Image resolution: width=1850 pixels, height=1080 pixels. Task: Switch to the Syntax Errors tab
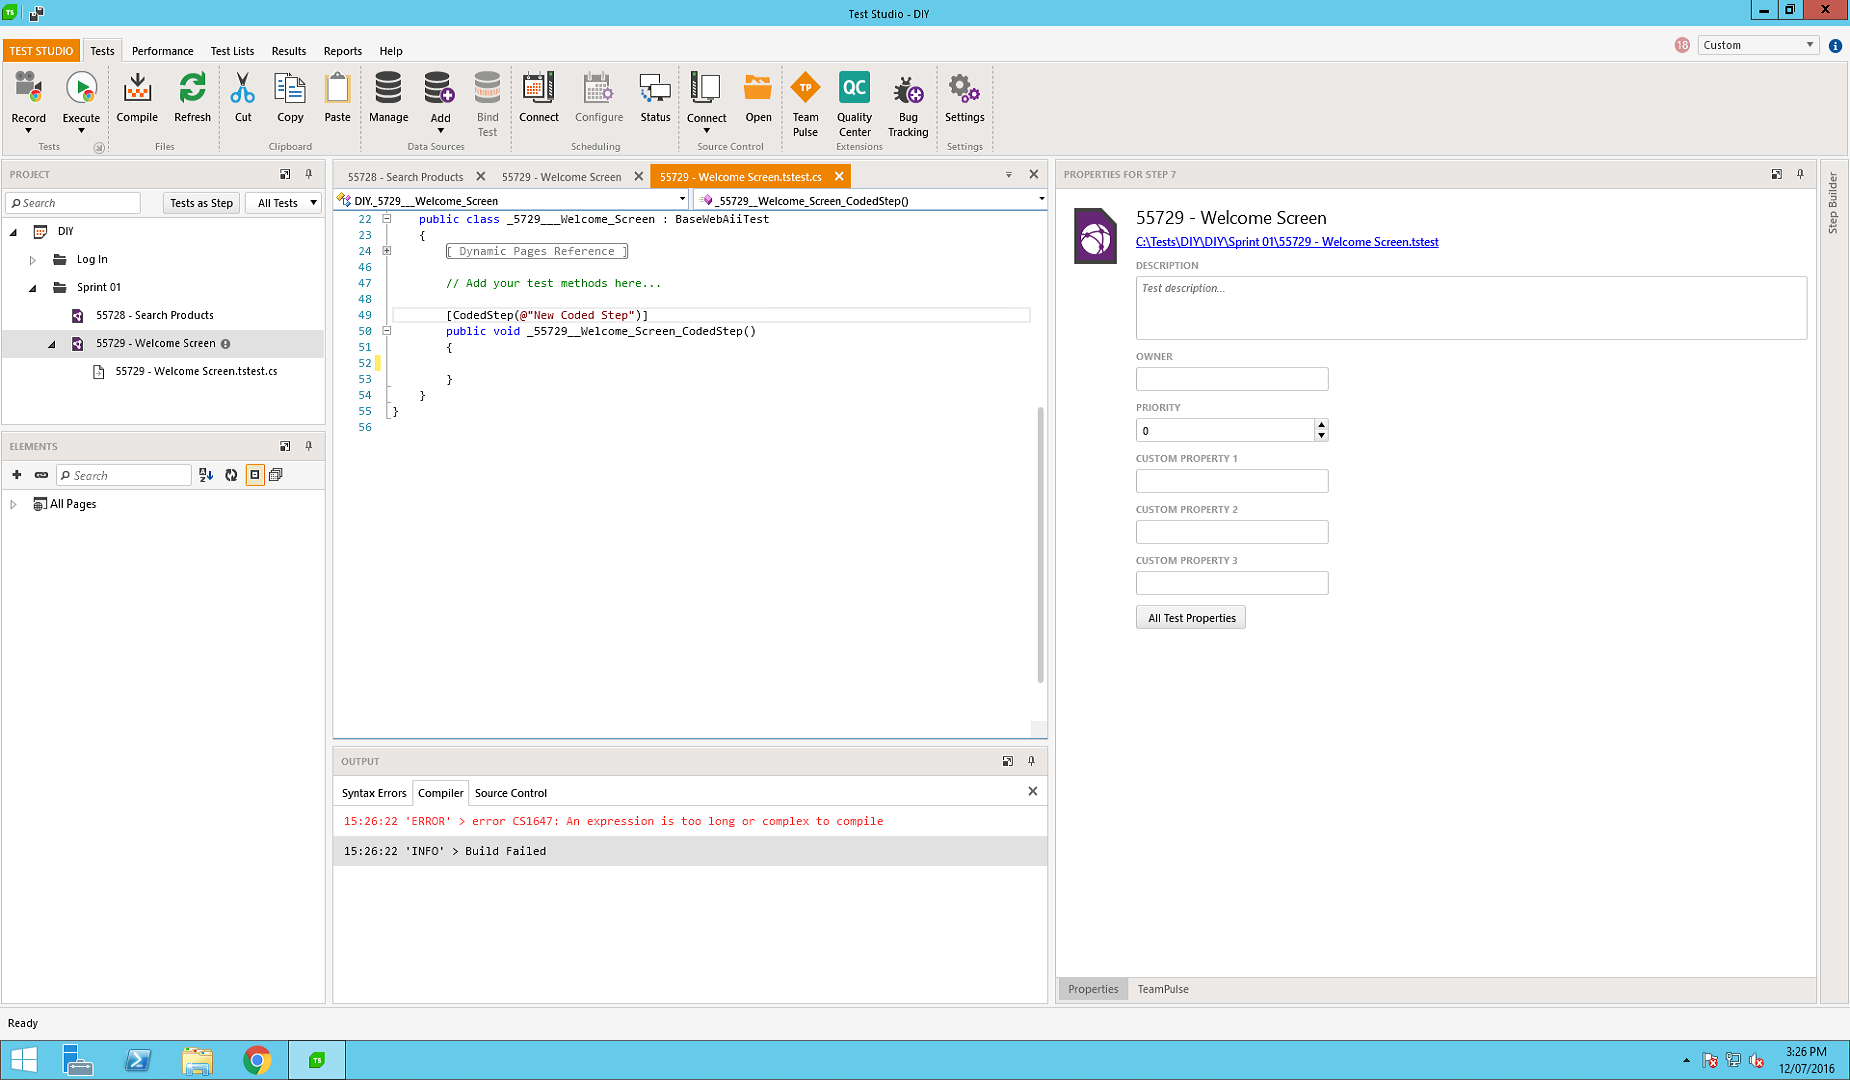click(374, 793)
